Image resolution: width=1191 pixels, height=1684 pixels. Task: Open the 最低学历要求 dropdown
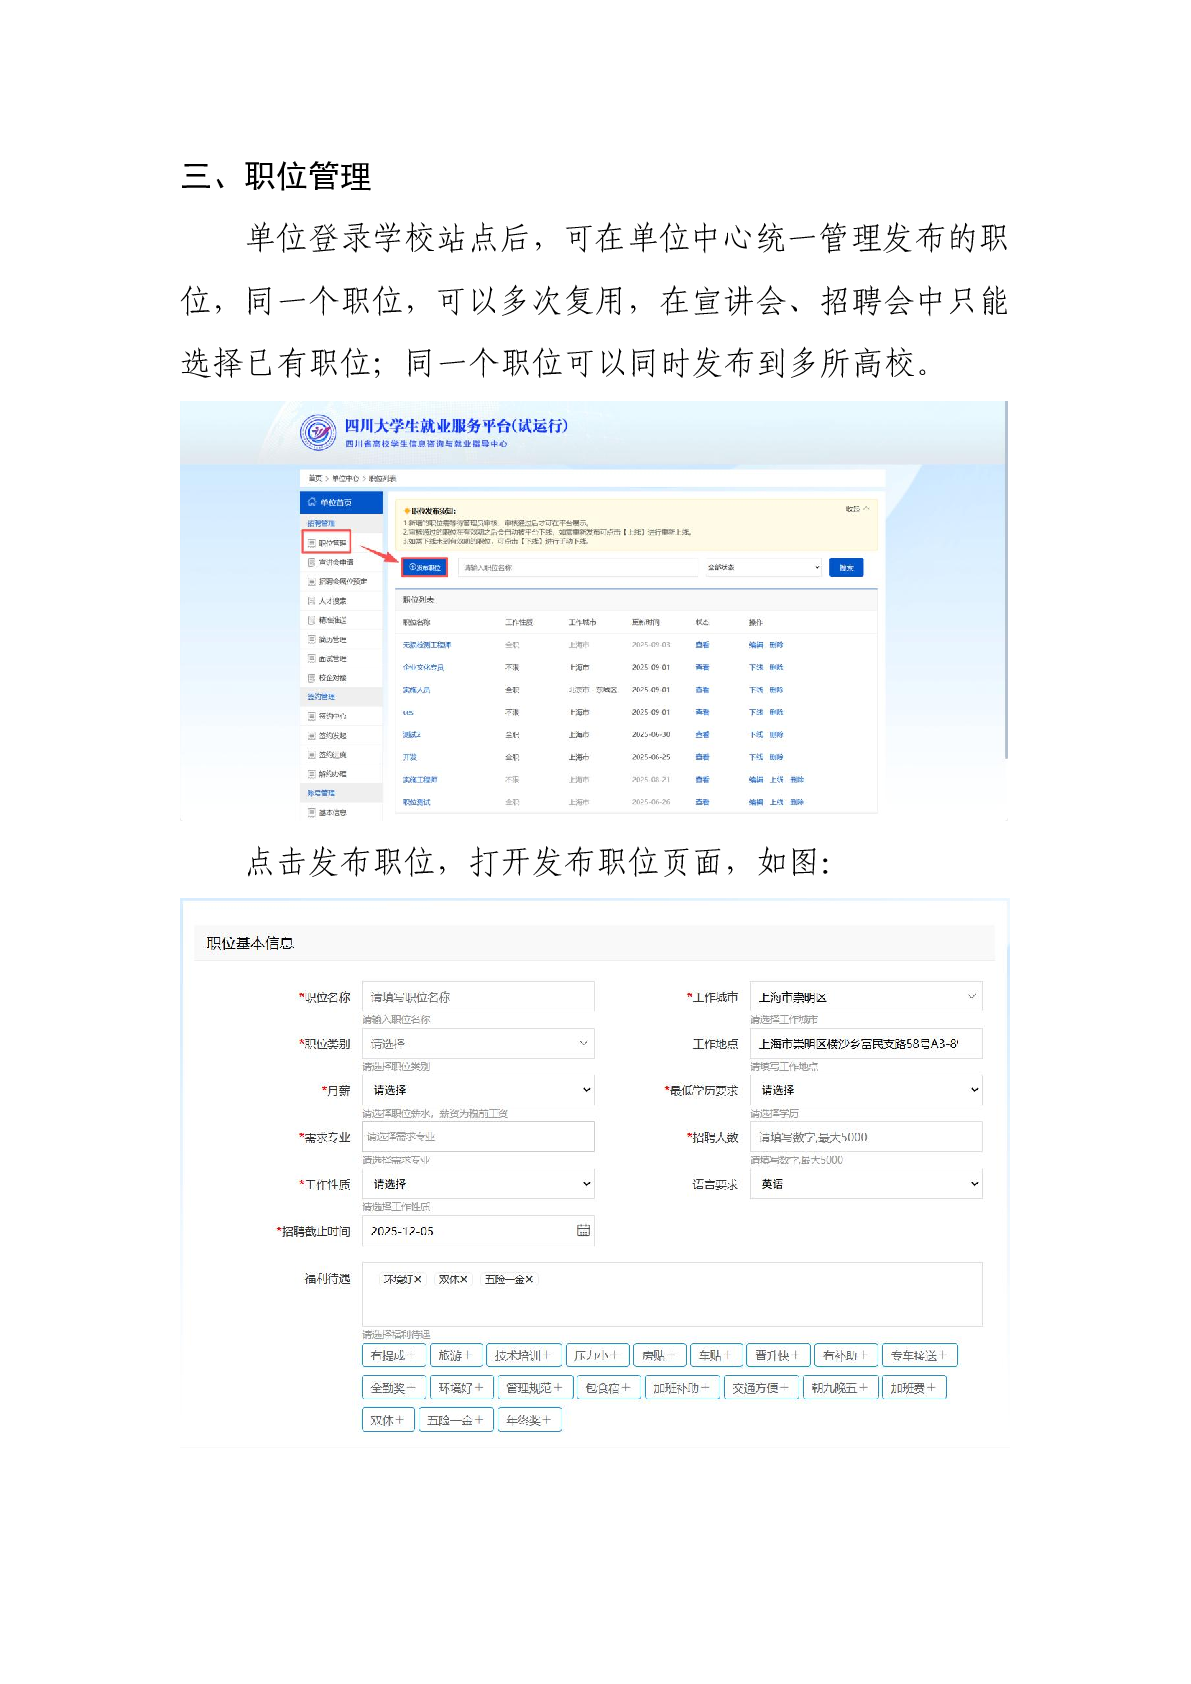tap(866, 1090)
